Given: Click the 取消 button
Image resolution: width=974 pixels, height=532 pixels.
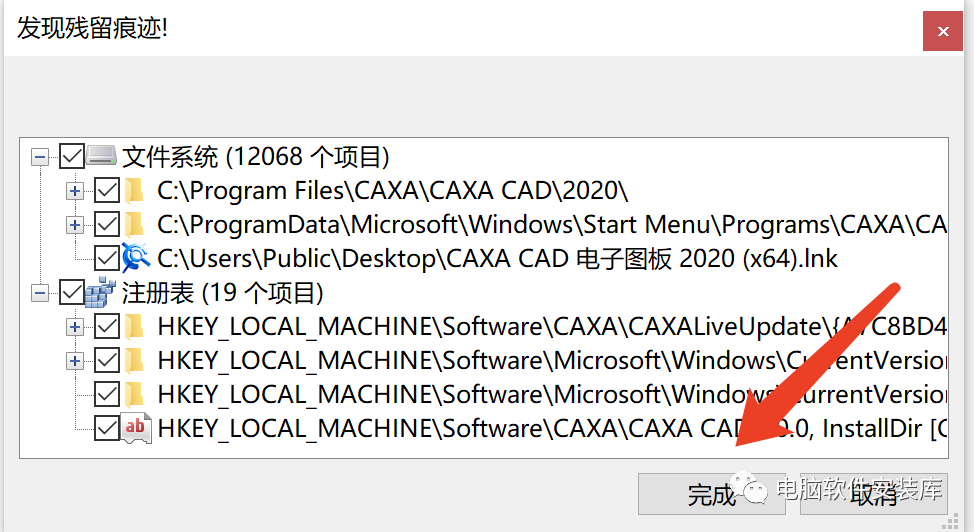Looking at the screenshot, I should click(x=874, y=494).
